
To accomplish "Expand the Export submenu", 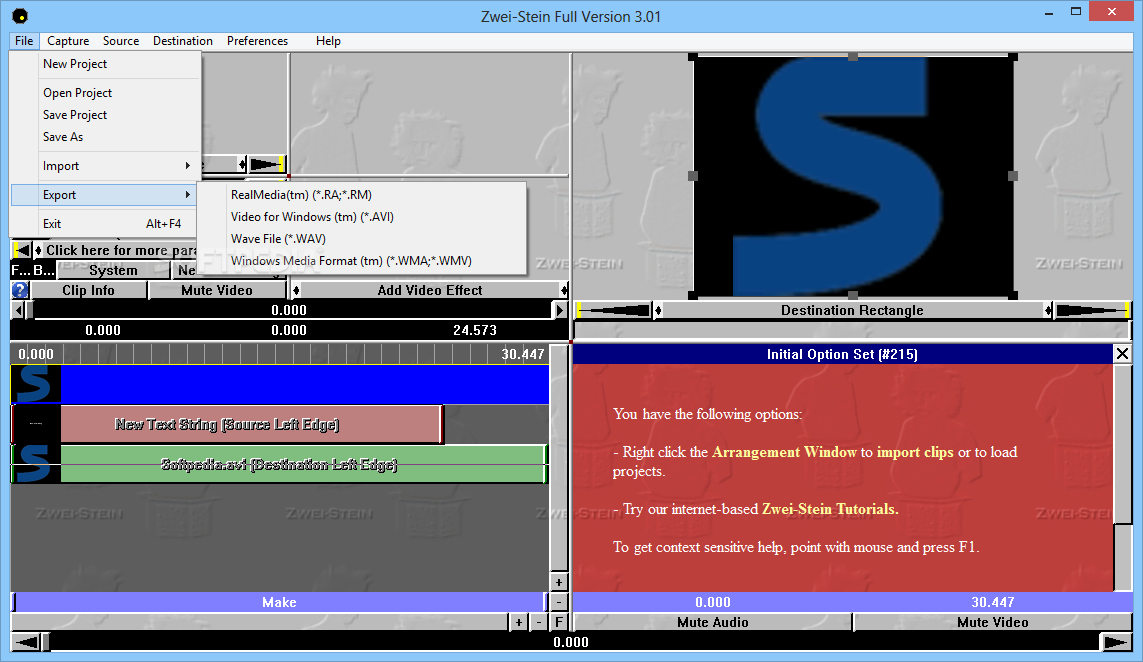I will tap(105, 195).
